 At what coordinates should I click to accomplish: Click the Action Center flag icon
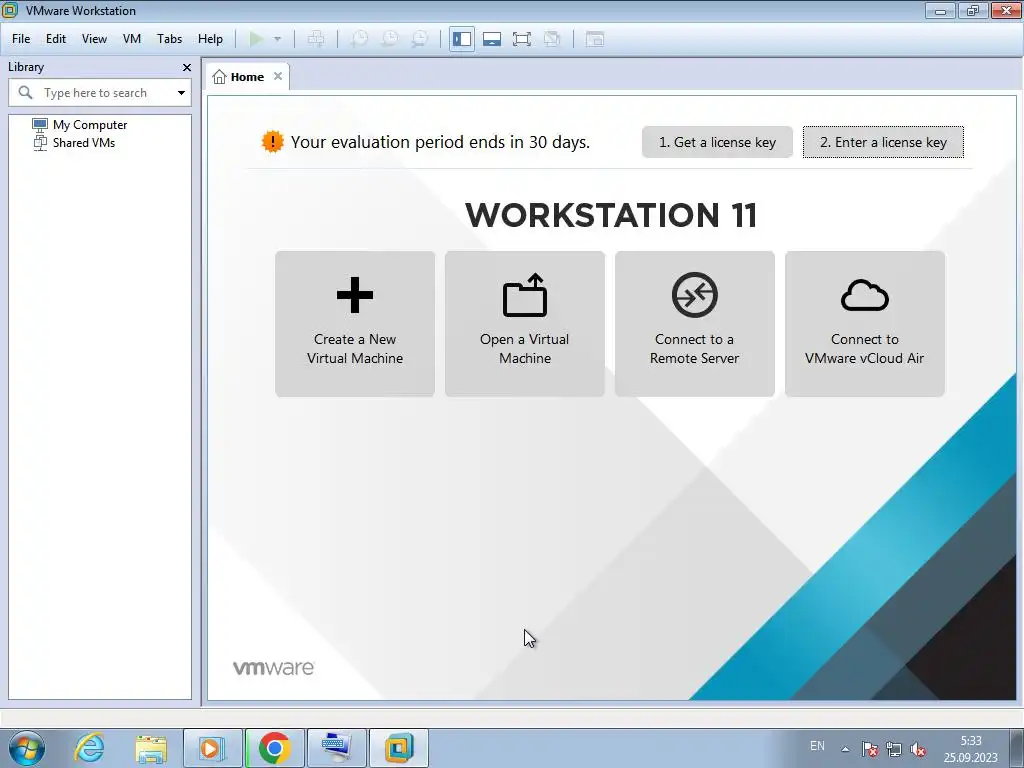tap(869, 749)
